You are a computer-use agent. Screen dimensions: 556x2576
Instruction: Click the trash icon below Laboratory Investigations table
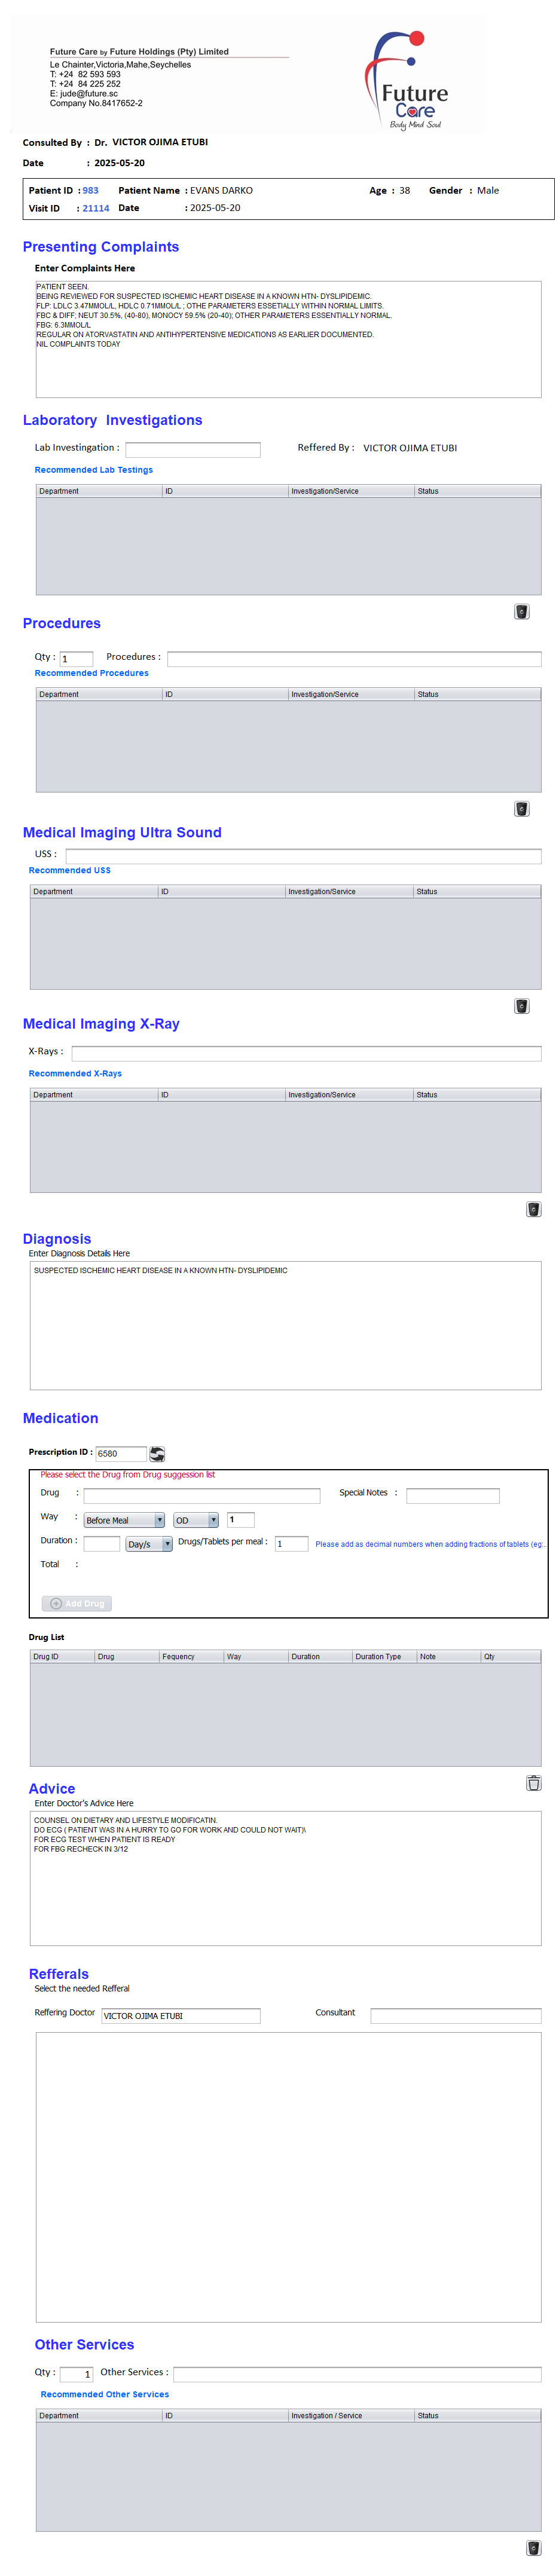(x=521, y=612)
